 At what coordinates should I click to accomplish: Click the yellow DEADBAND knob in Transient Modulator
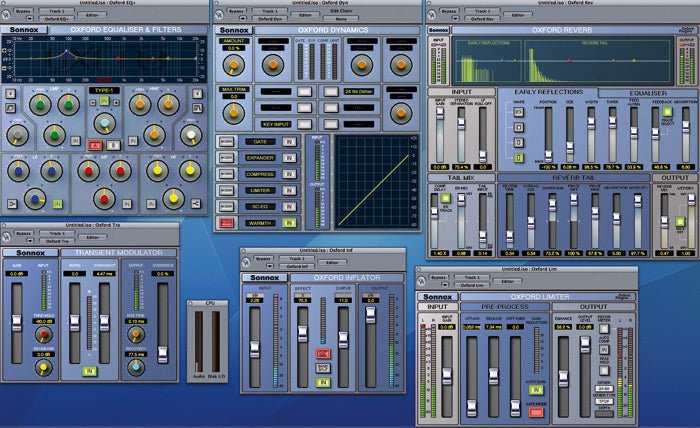pos(44,367)
